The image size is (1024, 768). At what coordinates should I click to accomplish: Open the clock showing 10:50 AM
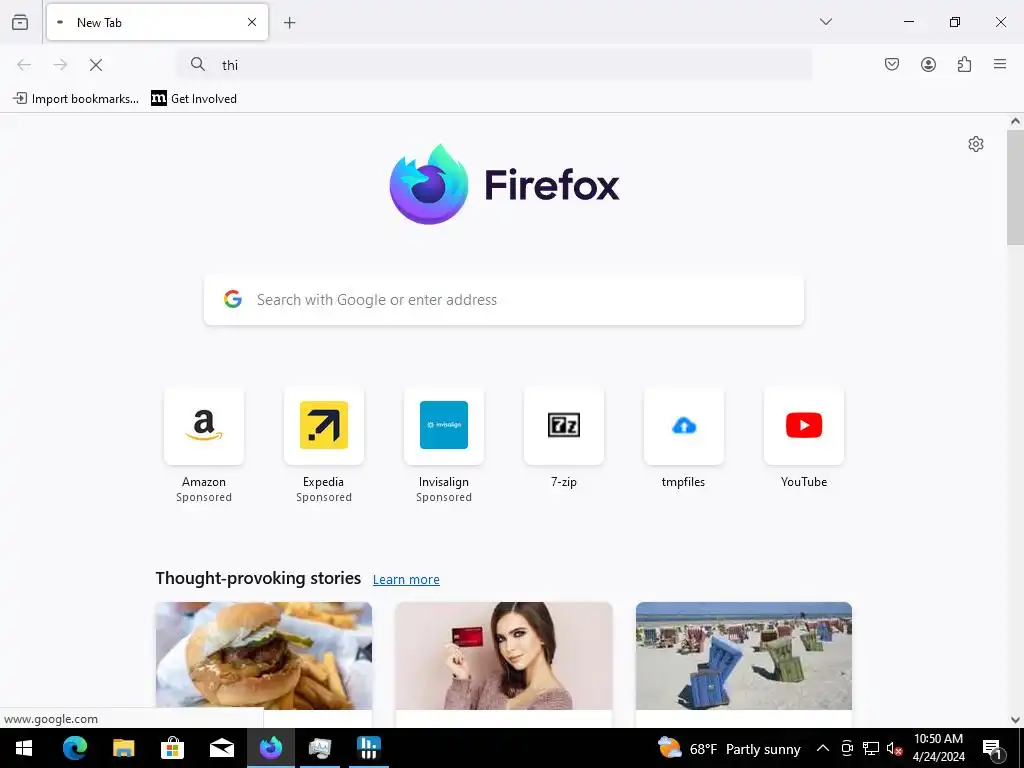point(938,748)
